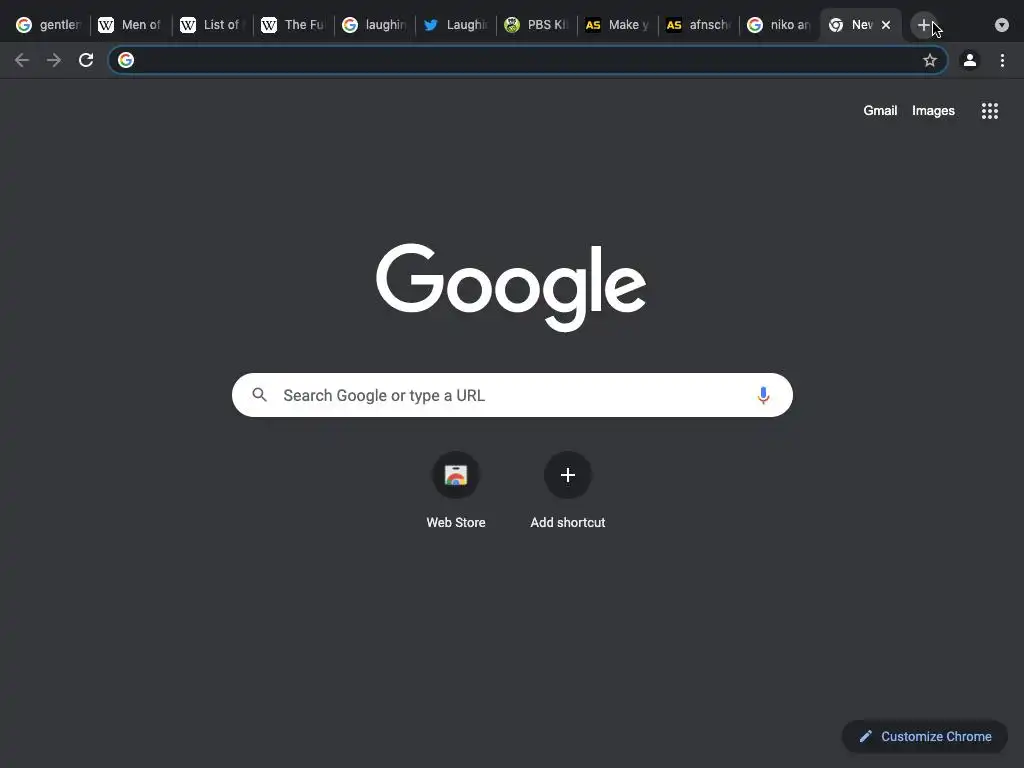1024x768 pixels.
Task: Click the Customize Chrome button
Action: coord(924,736)
